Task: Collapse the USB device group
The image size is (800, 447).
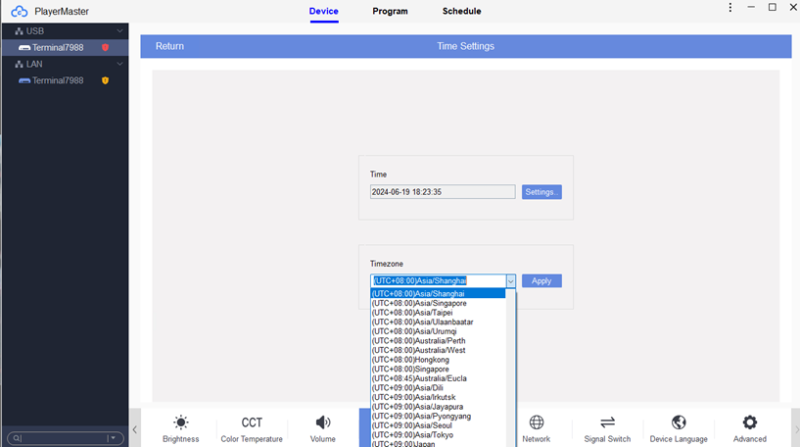Action: pos(120,31)
